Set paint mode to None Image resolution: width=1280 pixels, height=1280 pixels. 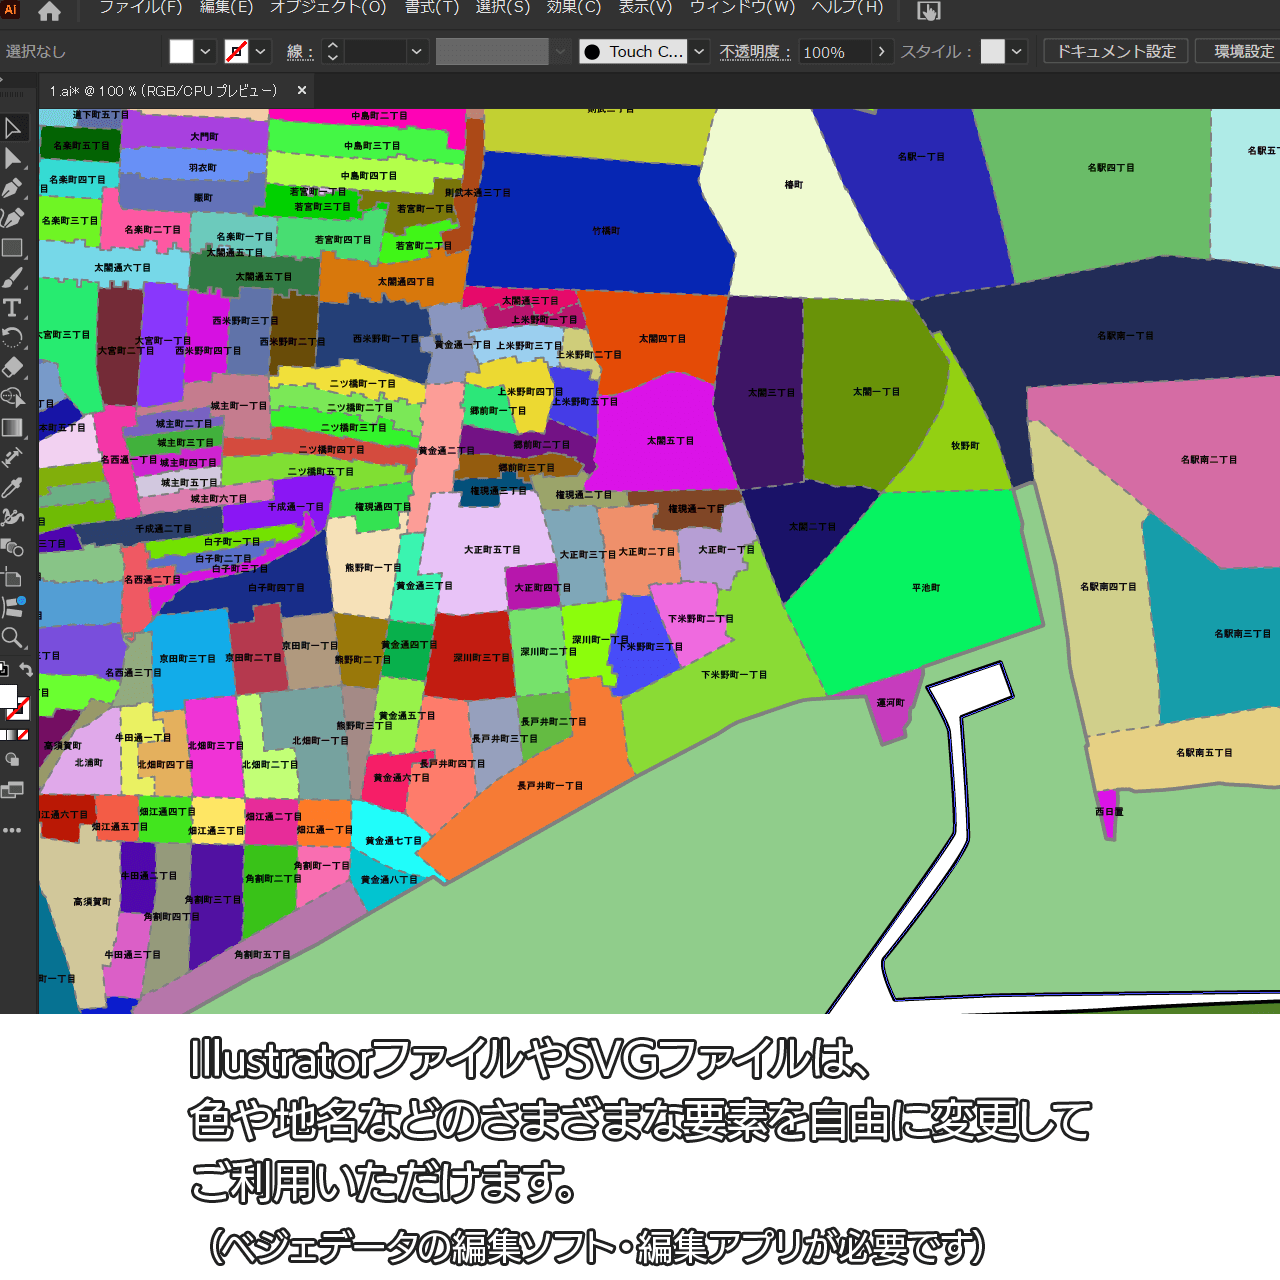[23, 735]
